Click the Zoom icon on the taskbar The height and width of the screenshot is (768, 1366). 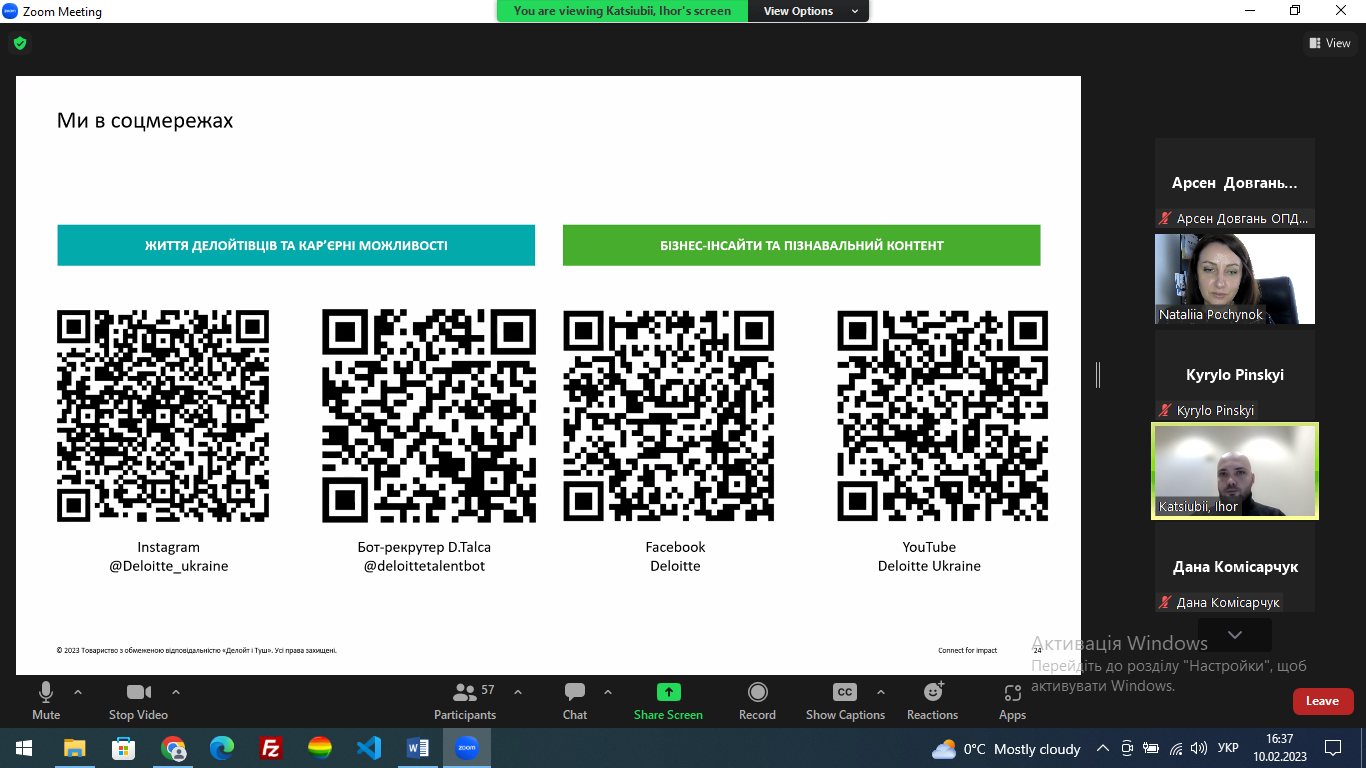click(467, 748)
